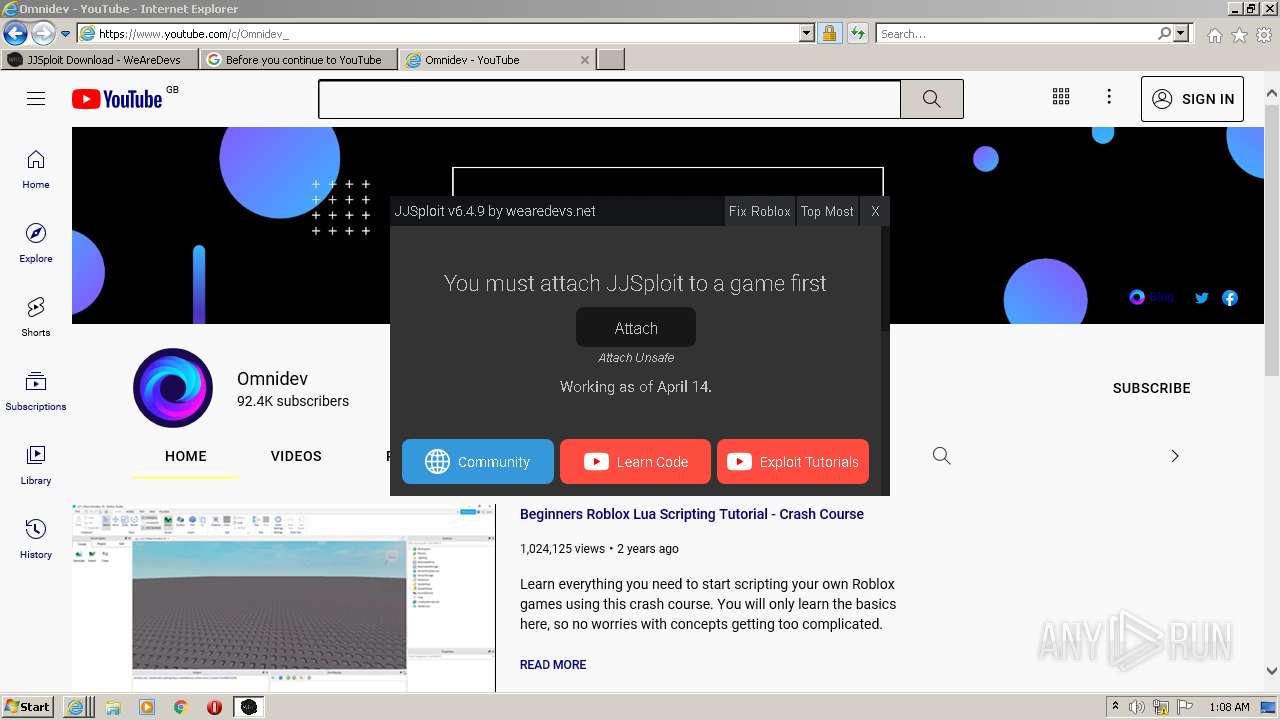
Task: Open the recent pages dropdown arrow
Action: [65, 34]
